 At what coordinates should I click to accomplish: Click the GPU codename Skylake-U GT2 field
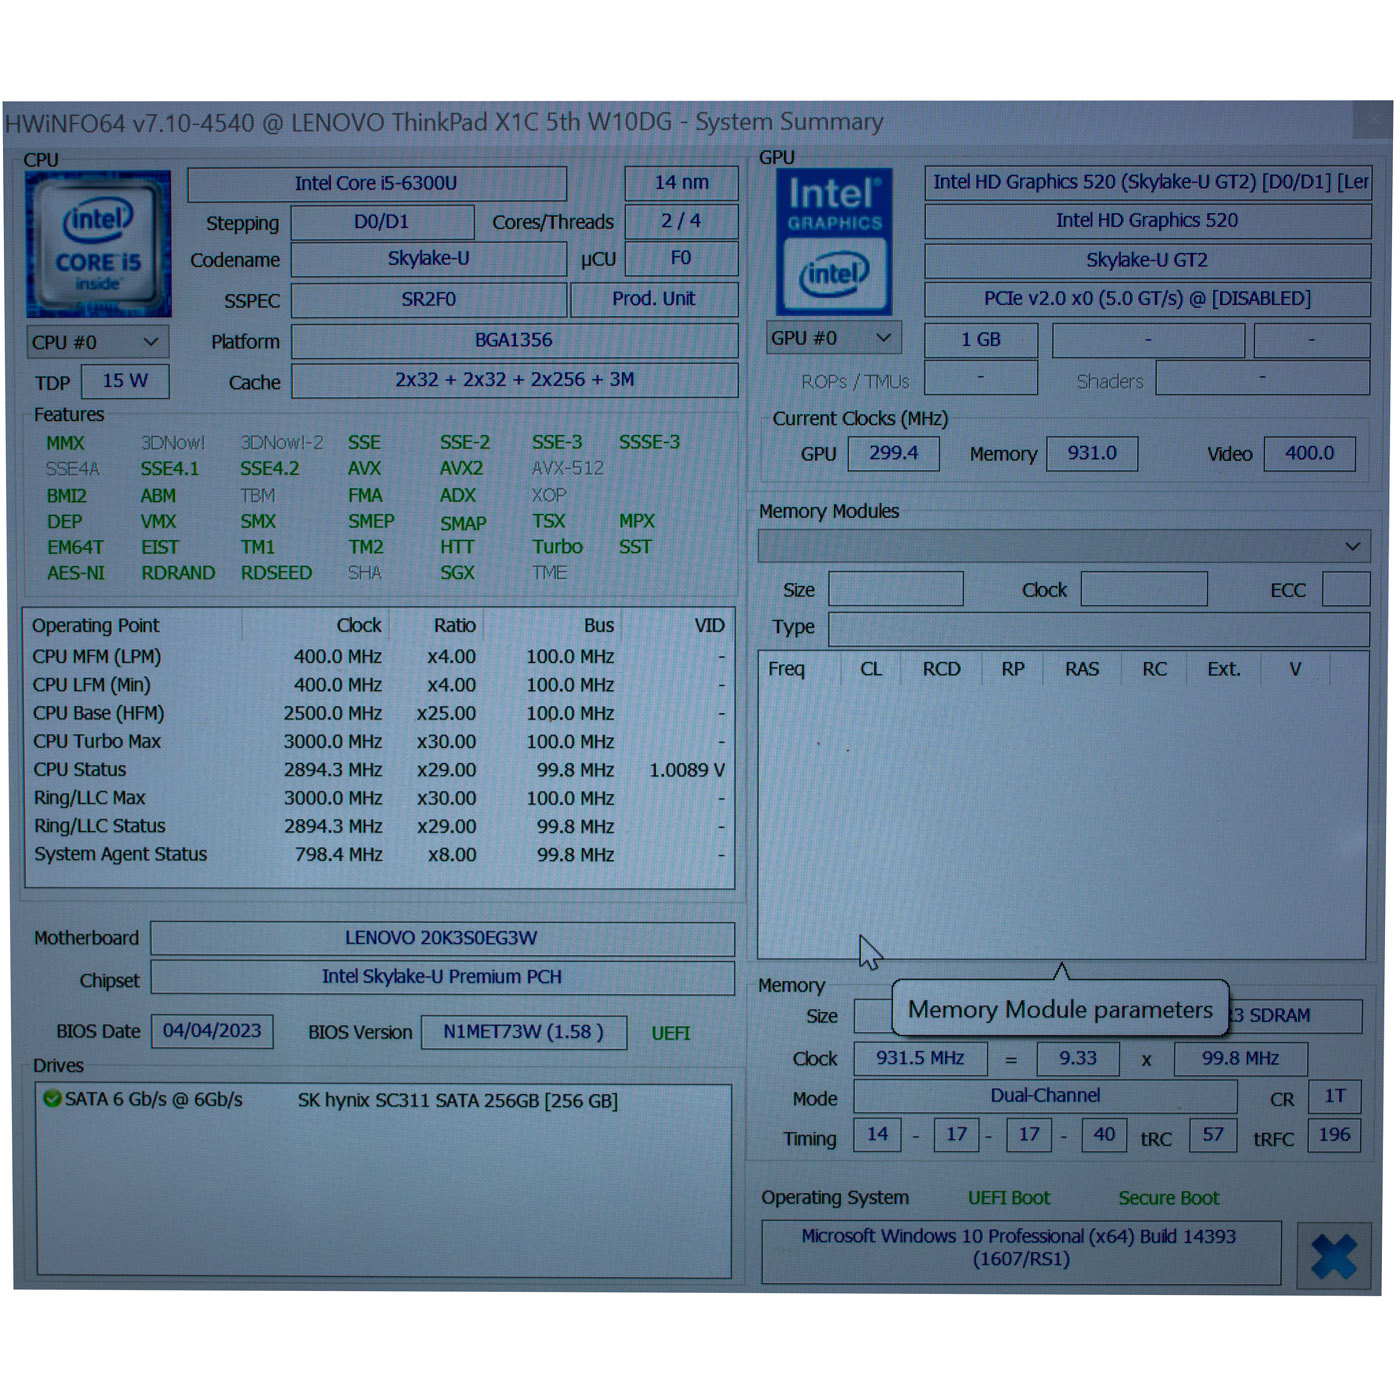point(1148,261)
